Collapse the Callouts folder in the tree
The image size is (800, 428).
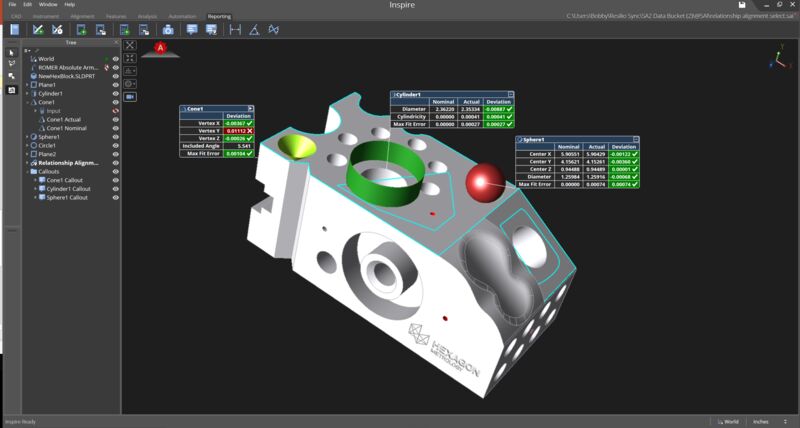[x=28, y=171]
